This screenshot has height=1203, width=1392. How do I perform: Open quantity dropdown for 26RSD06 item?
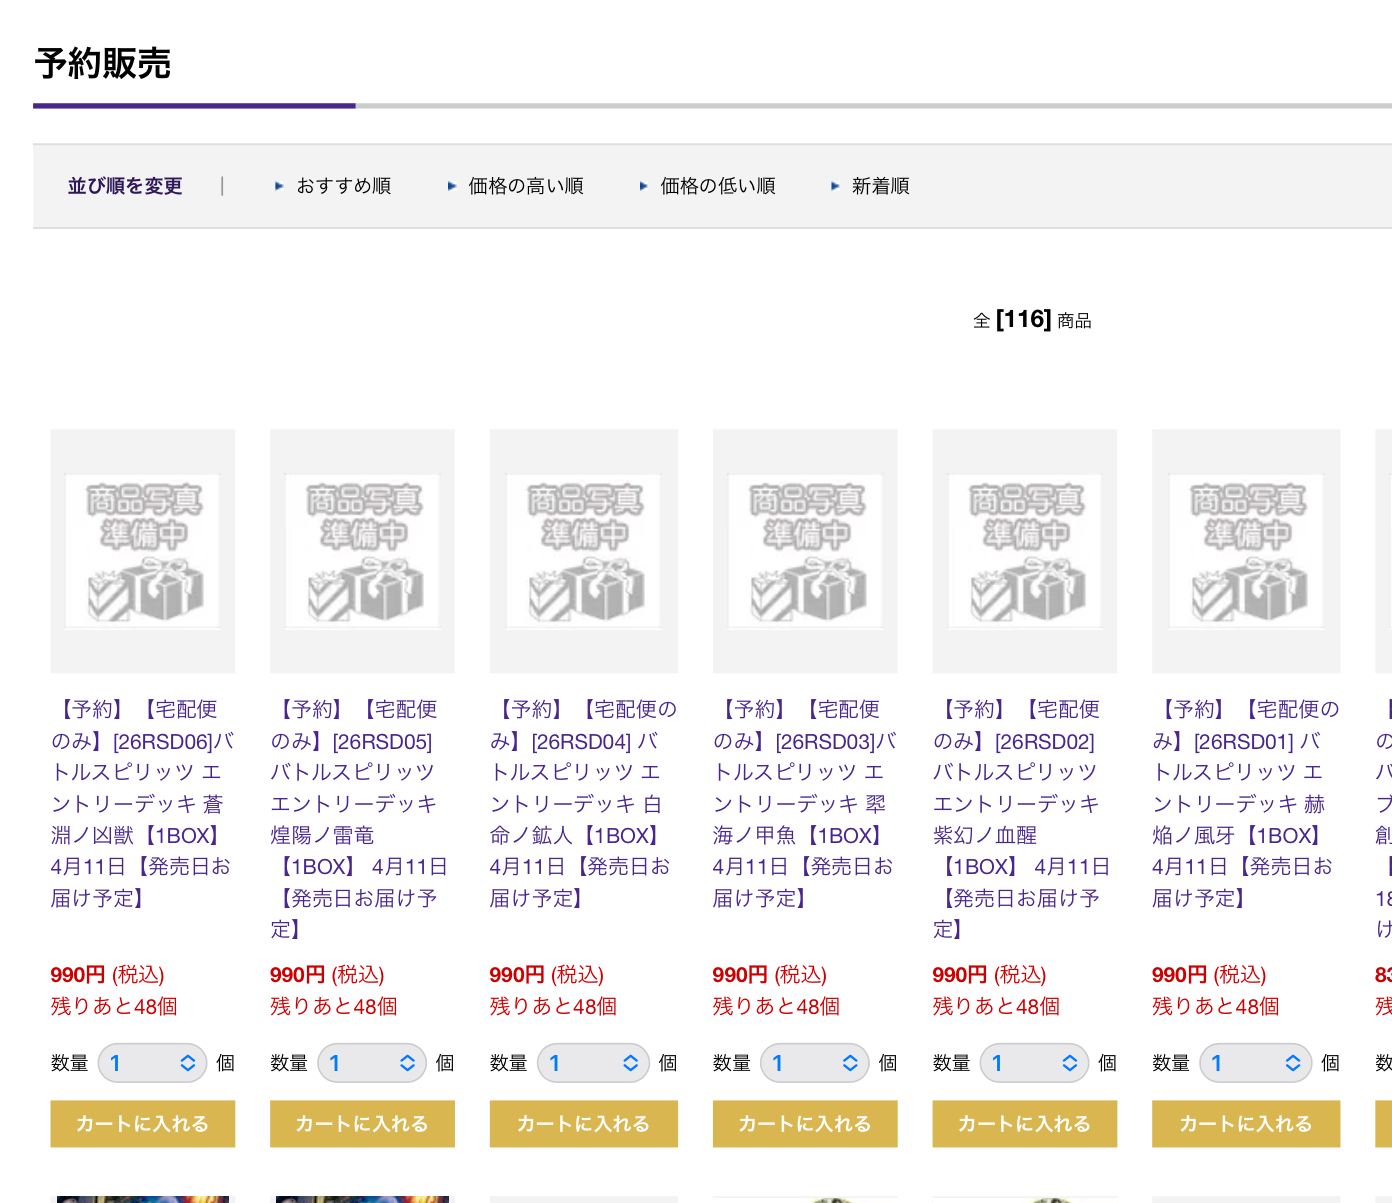pos(152,1063)
